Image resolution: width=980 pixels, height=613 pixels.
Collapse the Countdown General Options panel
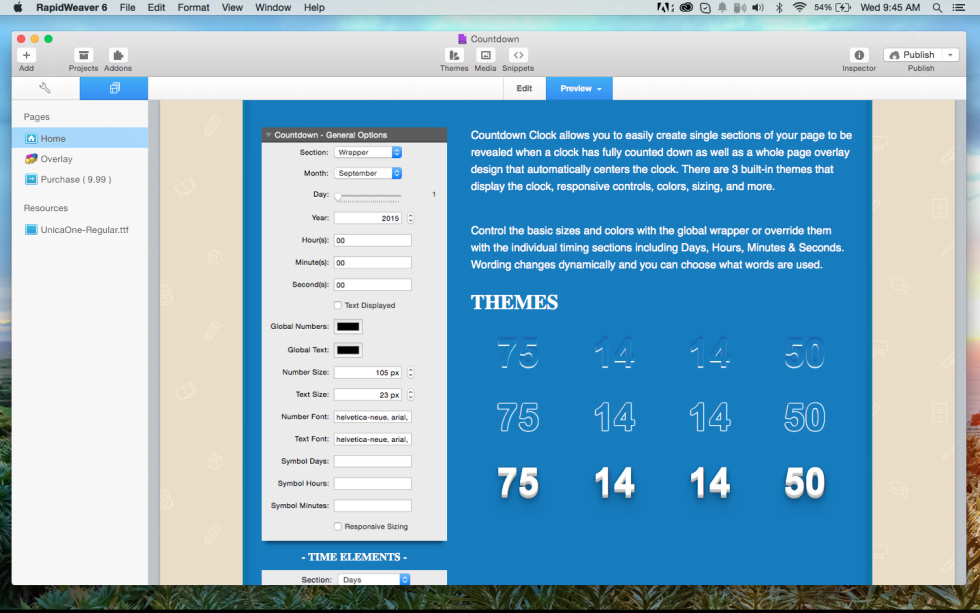tap(268, 135)
